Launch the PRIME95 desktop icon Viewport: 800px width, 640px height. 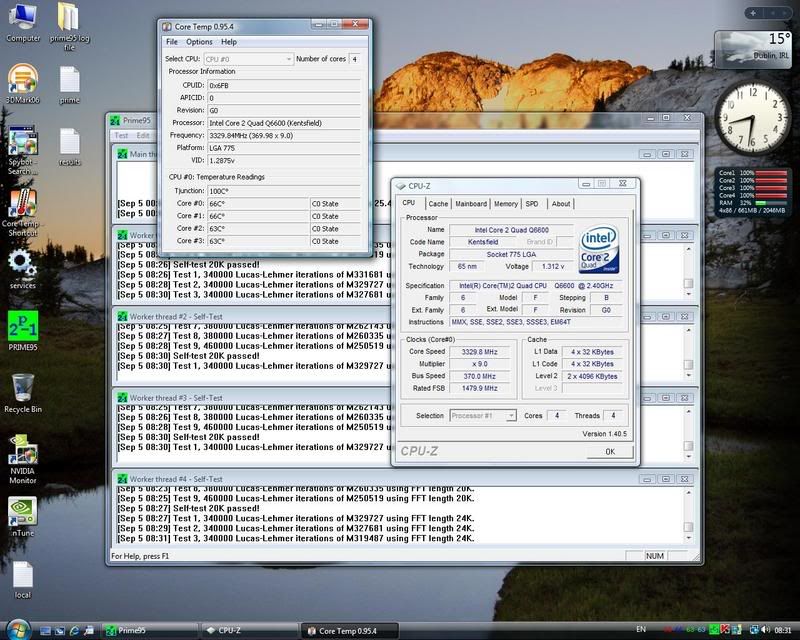click(23, 331)
